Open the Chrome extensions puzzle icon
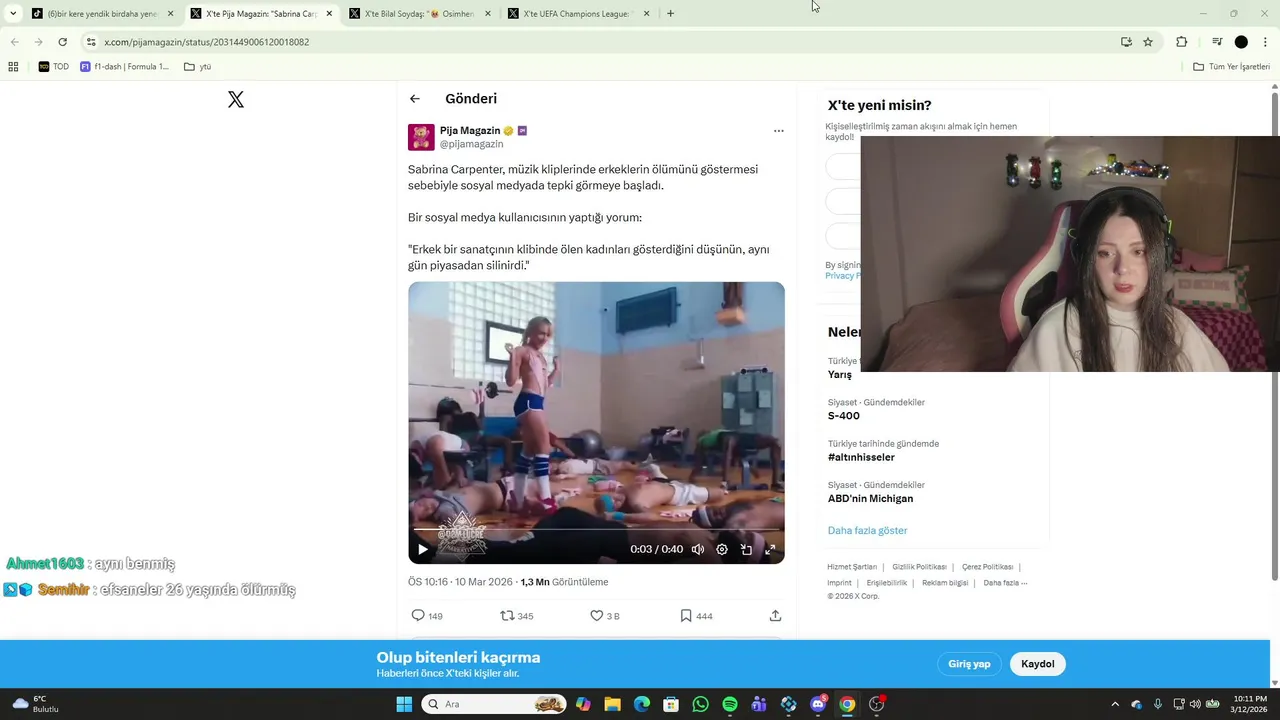This screenshot has width=1280, height=720. click(1182, 42)
